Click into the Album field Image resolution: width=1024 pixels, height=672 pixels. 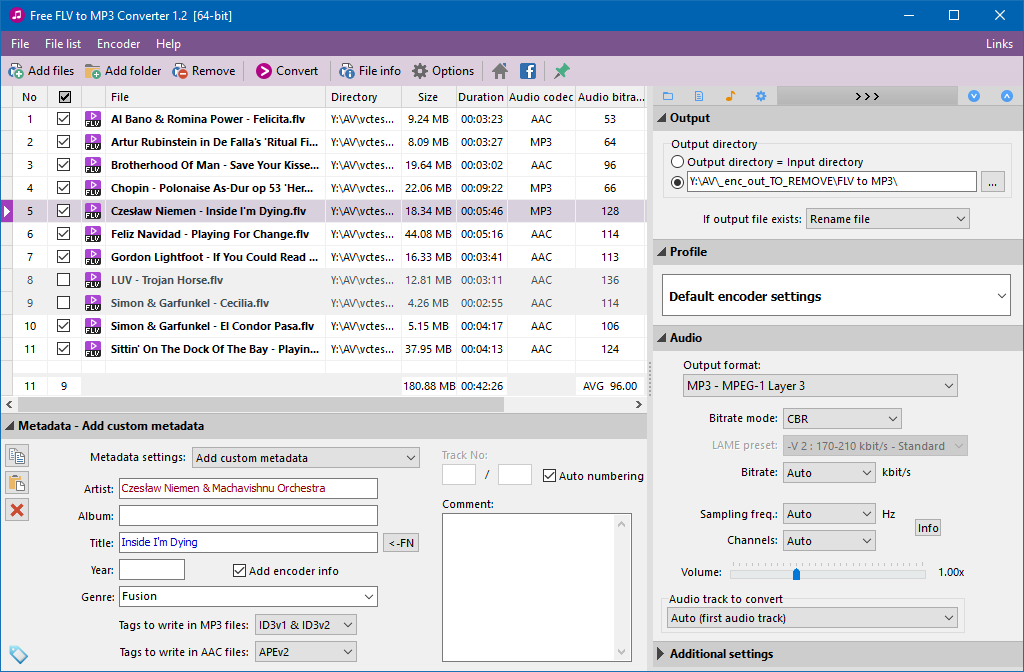[248, 516]
